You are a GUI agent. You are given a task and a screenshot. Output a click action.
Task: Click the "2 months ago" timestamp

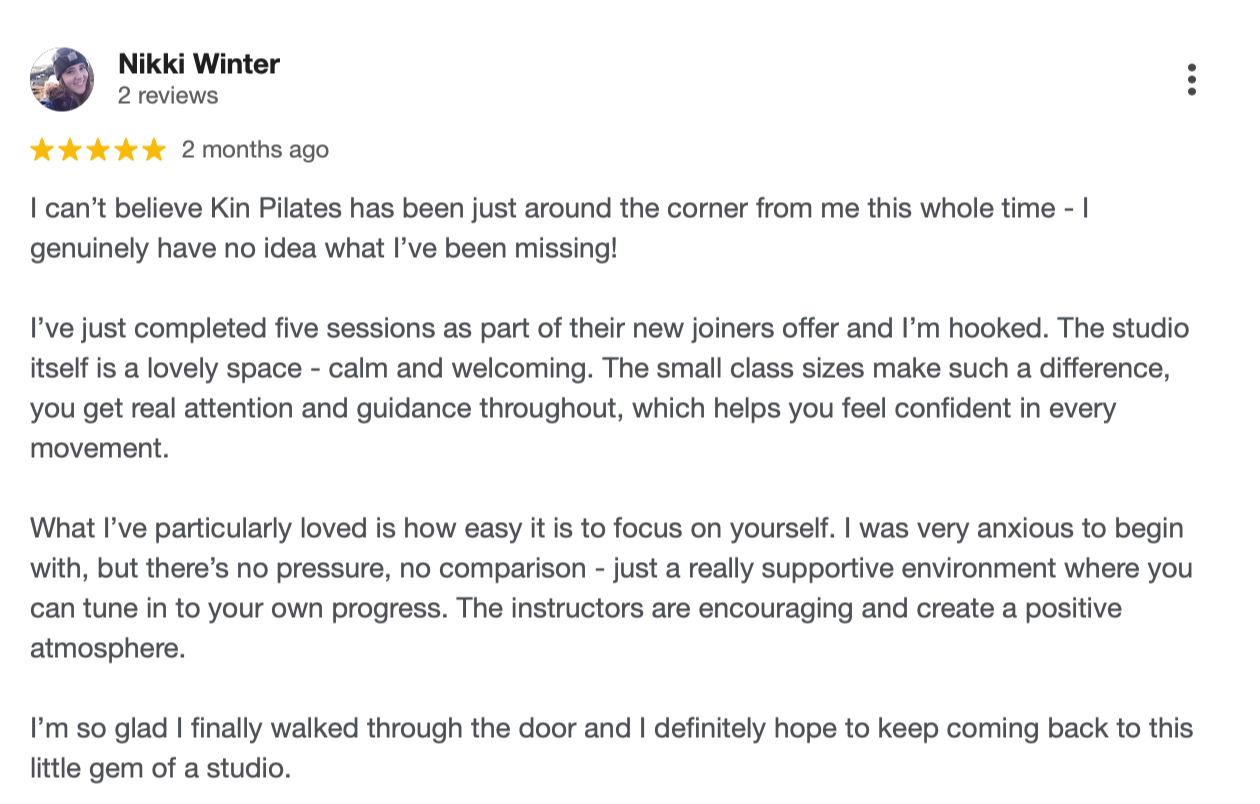point(255,150)
